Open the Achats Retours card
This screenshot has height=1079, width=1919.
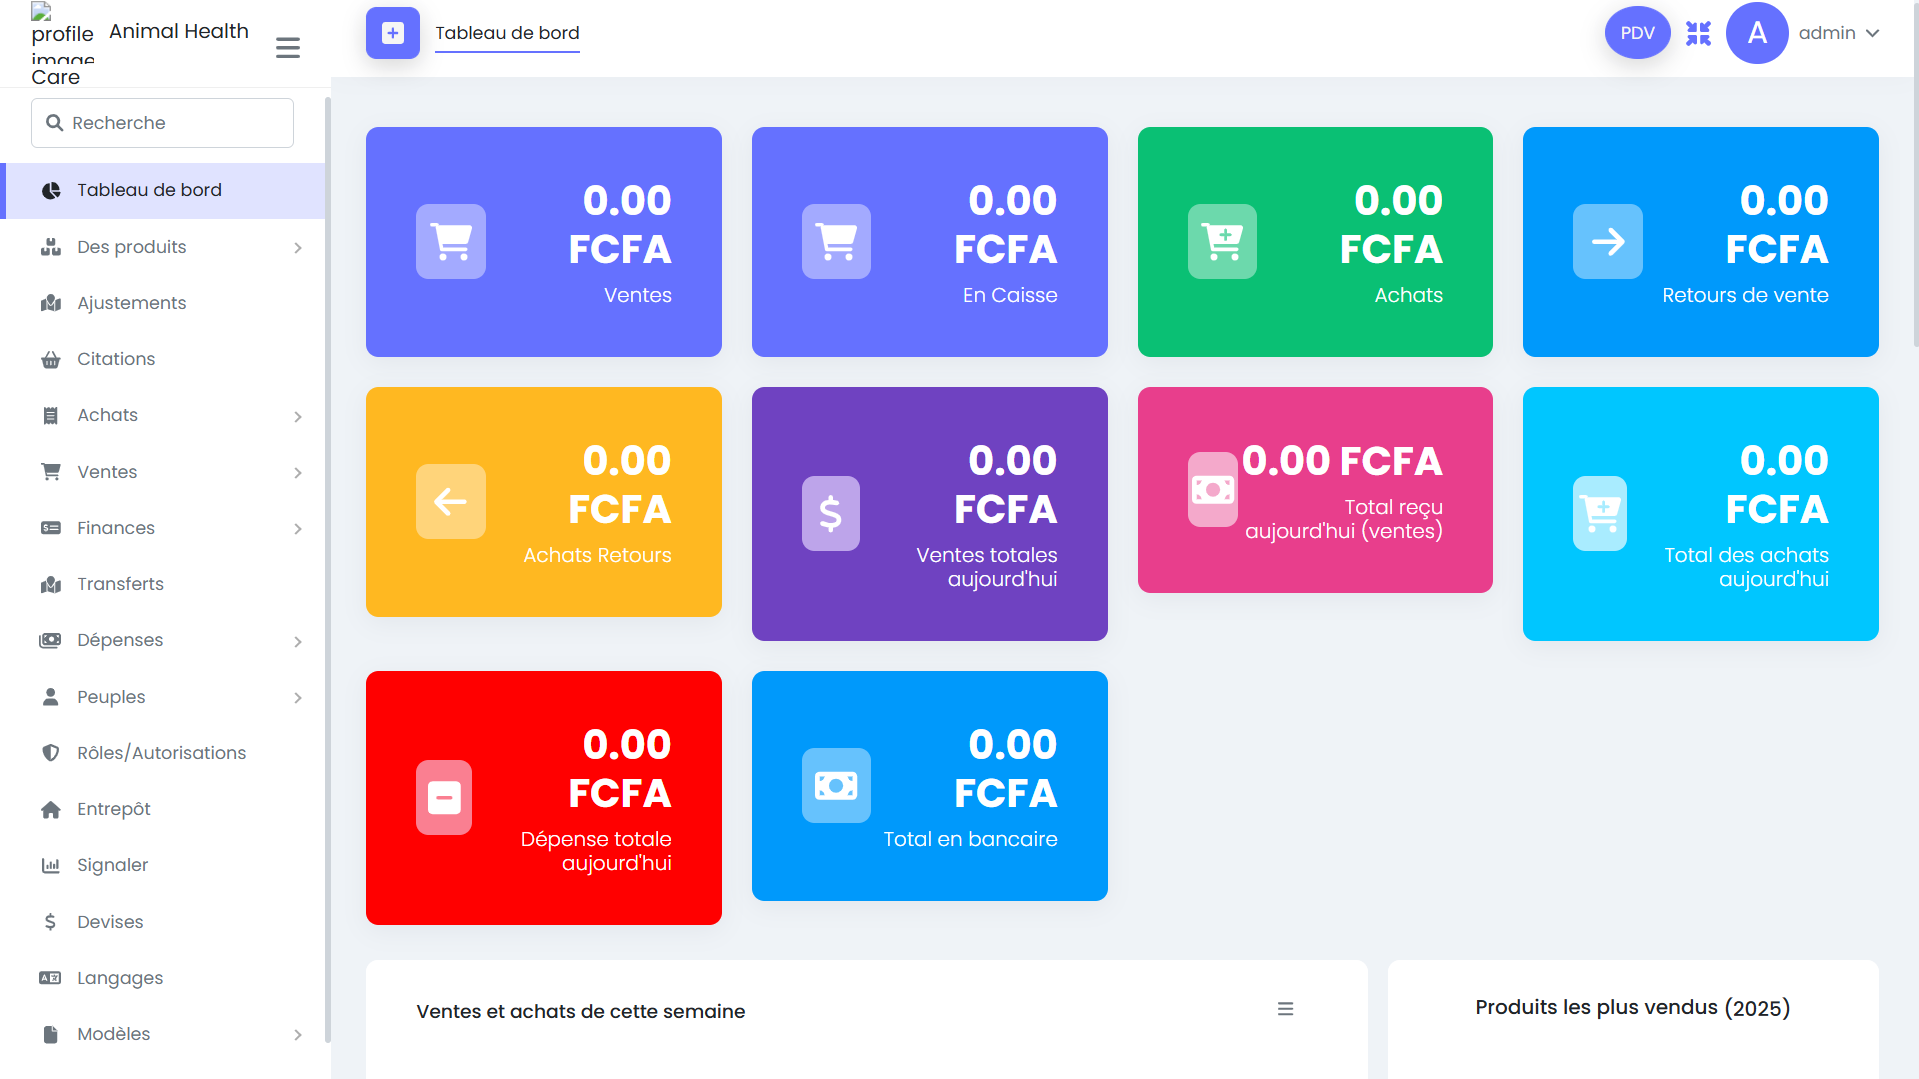coord(543,502)
